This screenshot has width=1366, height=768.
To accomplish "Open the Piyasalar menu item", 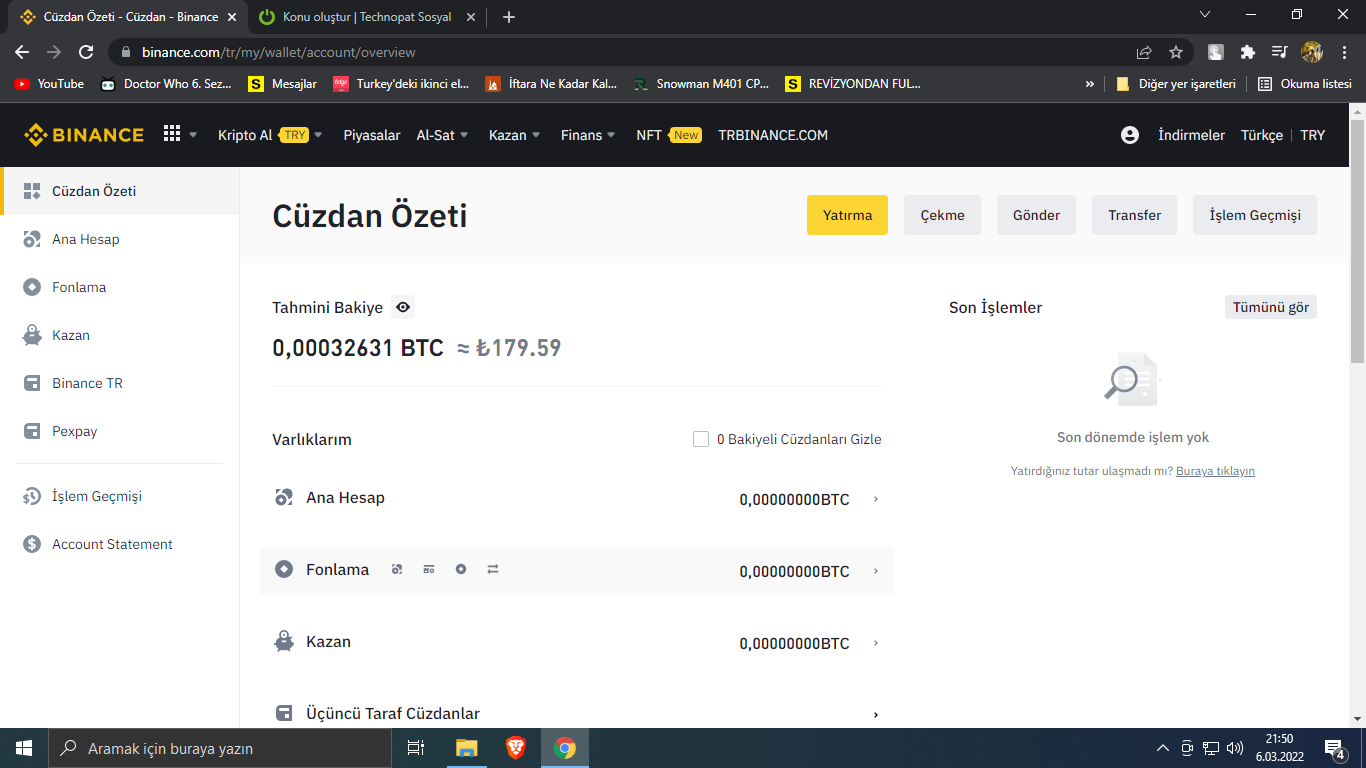I will [x=372, y=135].
